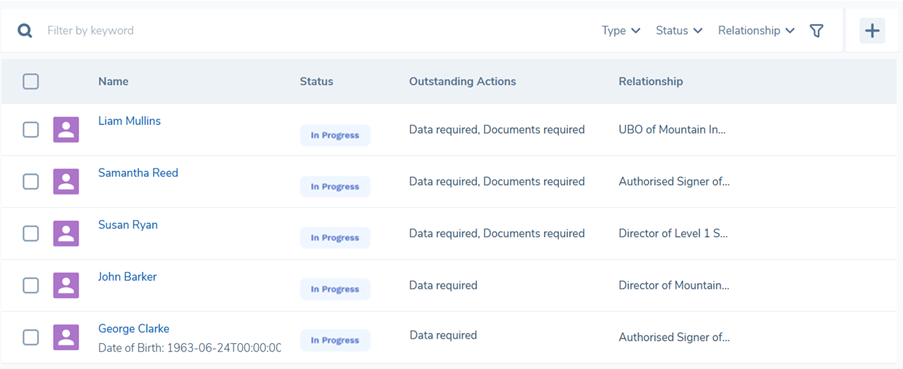This screenshot has width=903, height=369.
Task: Click Director of Level 1 S... relationship
Action: (x=673, y=233)
